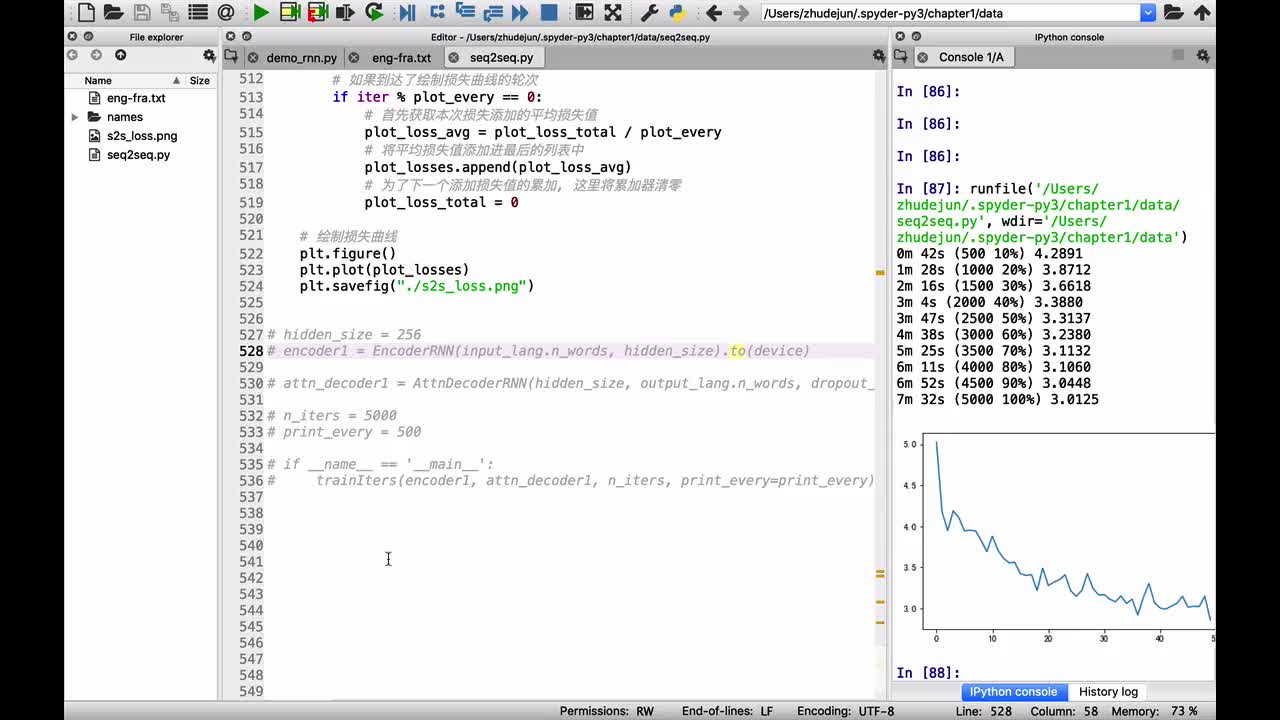Re-run last script icon
1280x720 pixels.
coord(374,13)
